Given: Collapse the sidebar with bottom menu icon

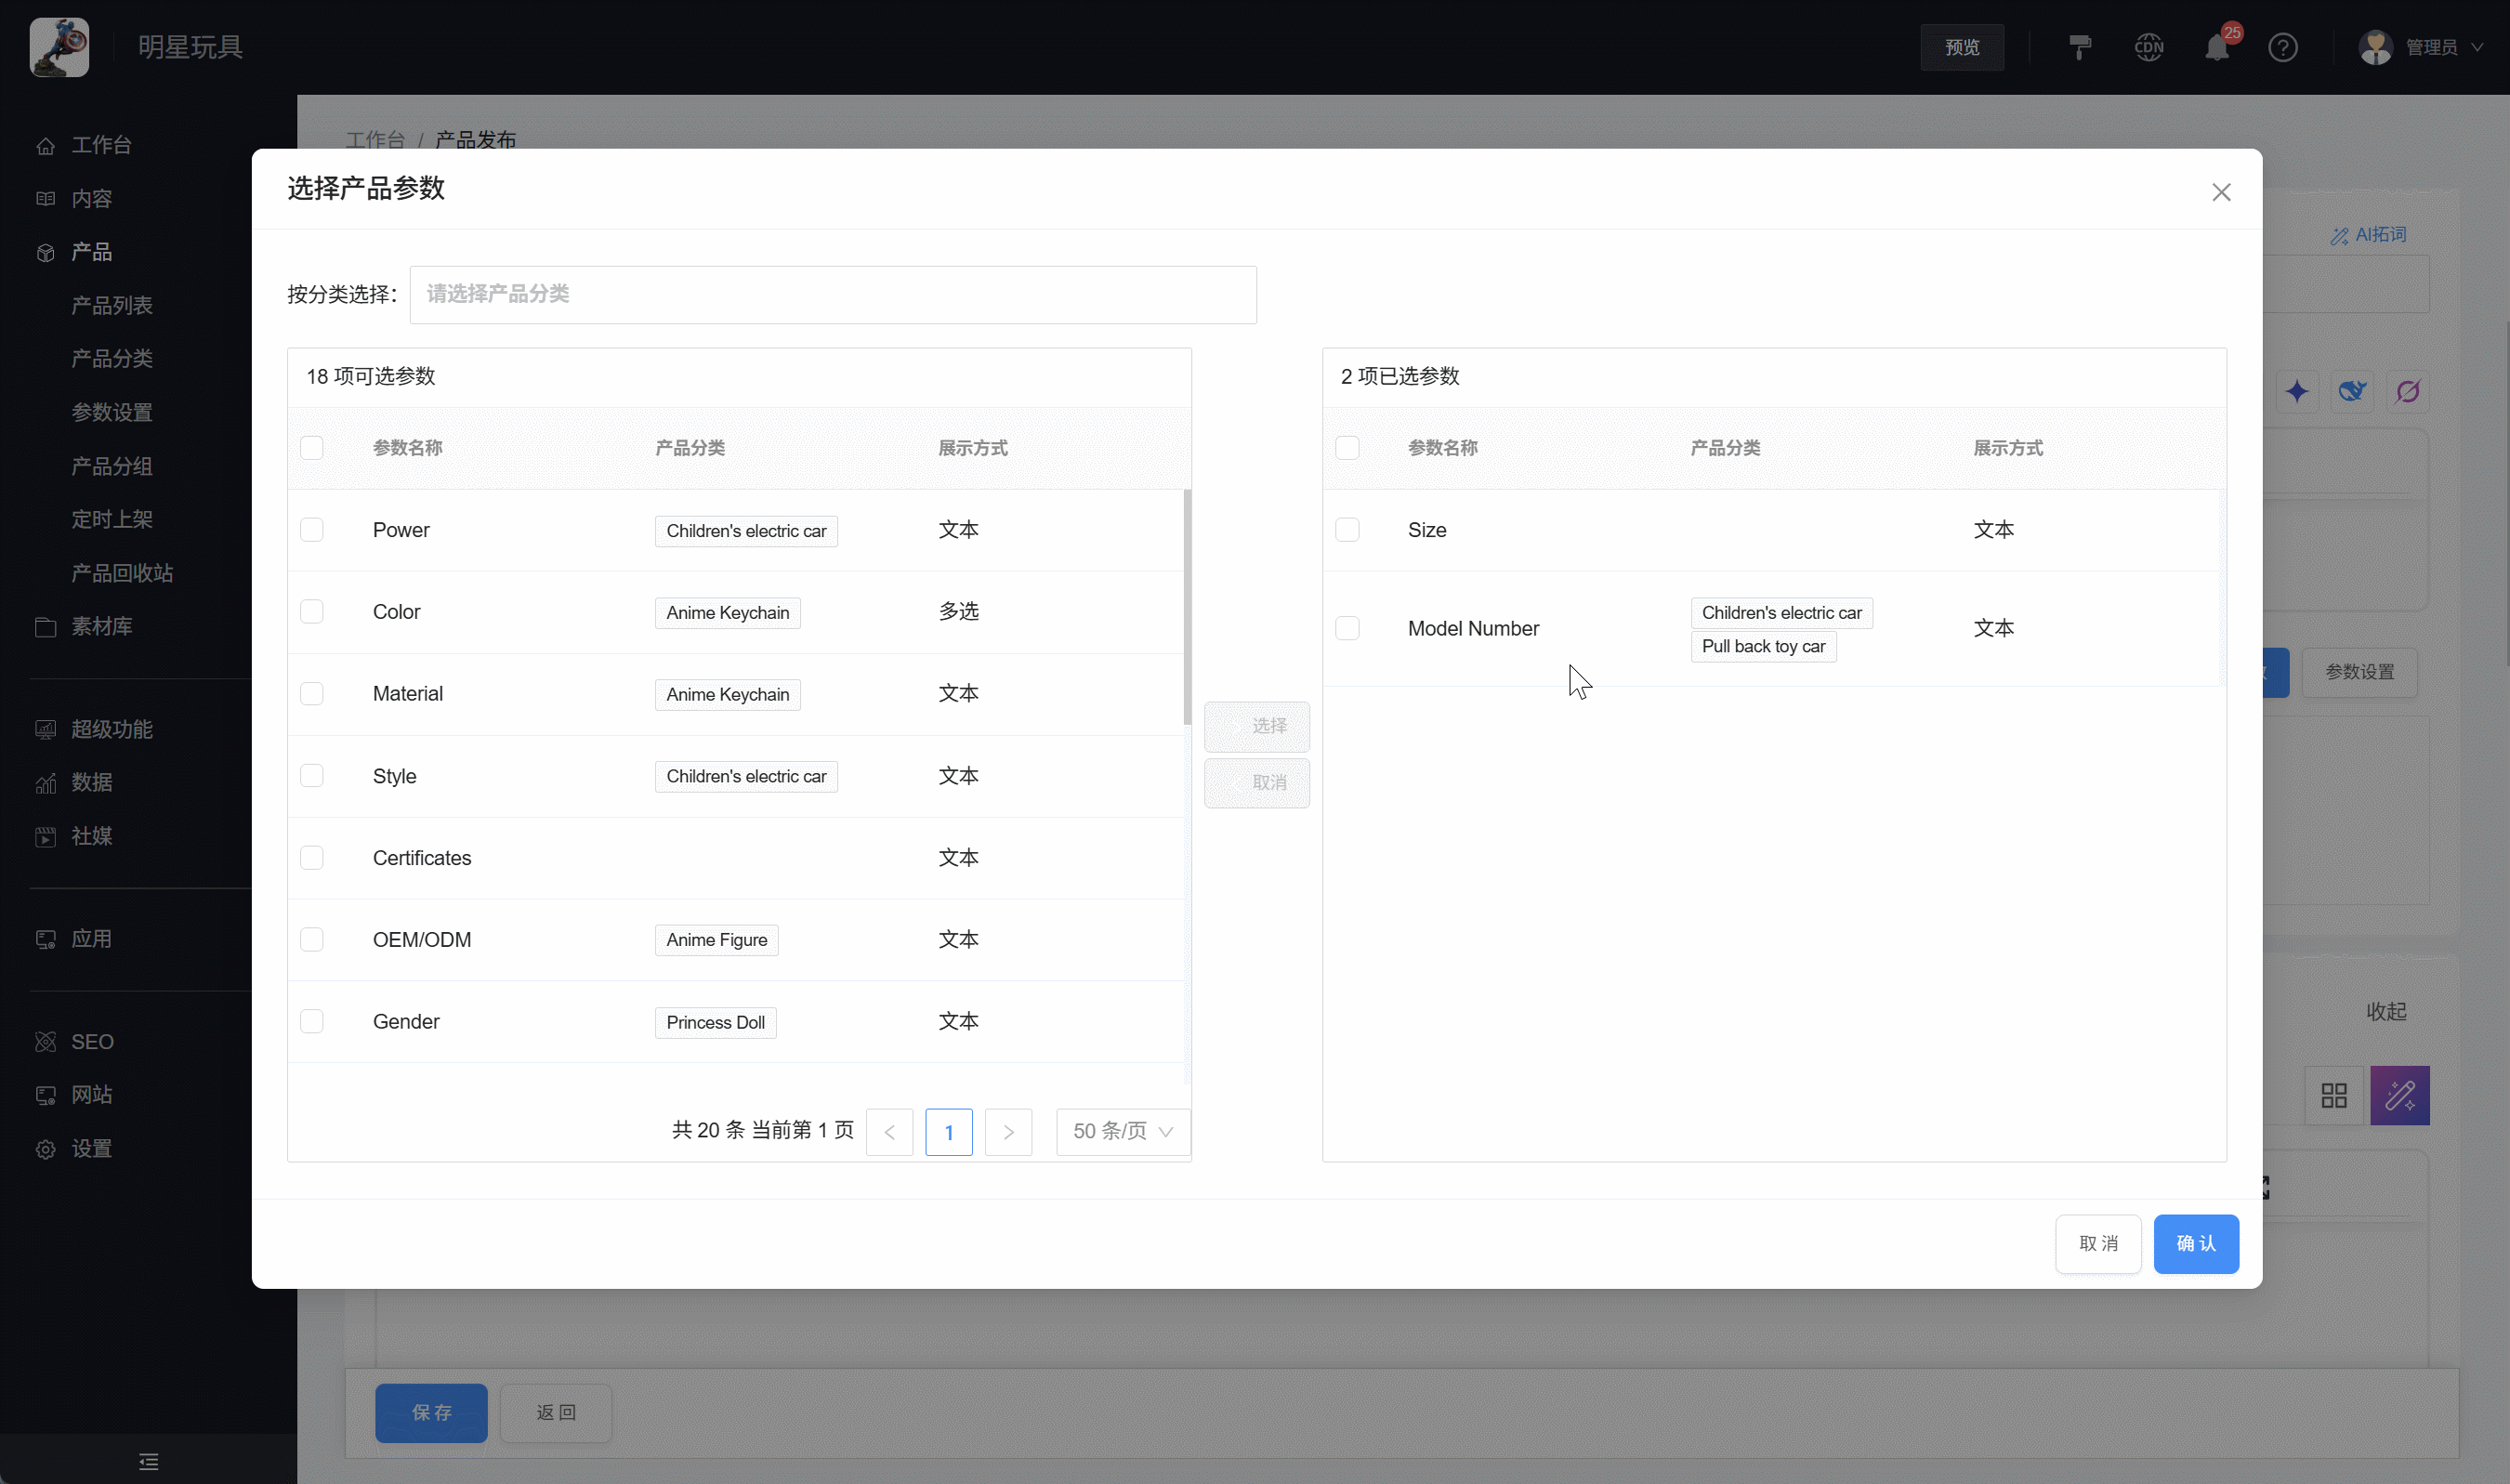Looking at the screenshot, I should point(148,1461).
